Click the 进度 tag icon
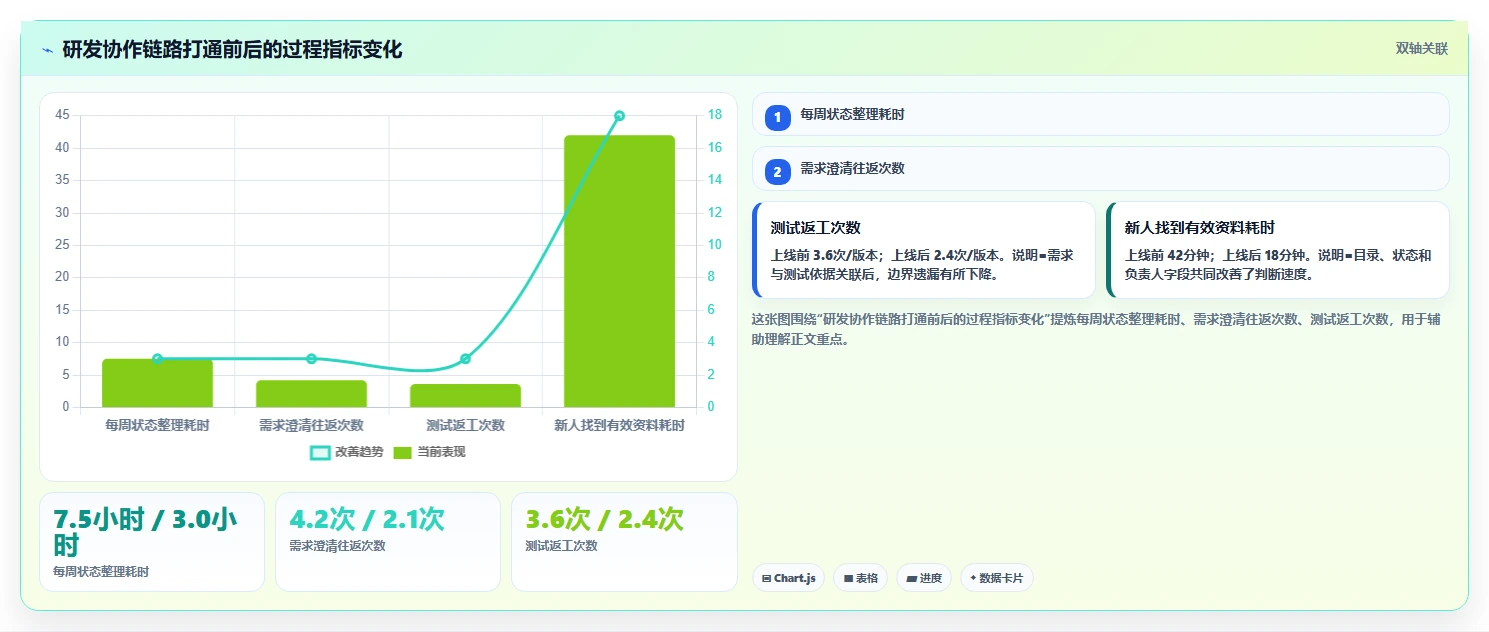1489x632 pixels. tap(911, 578)
